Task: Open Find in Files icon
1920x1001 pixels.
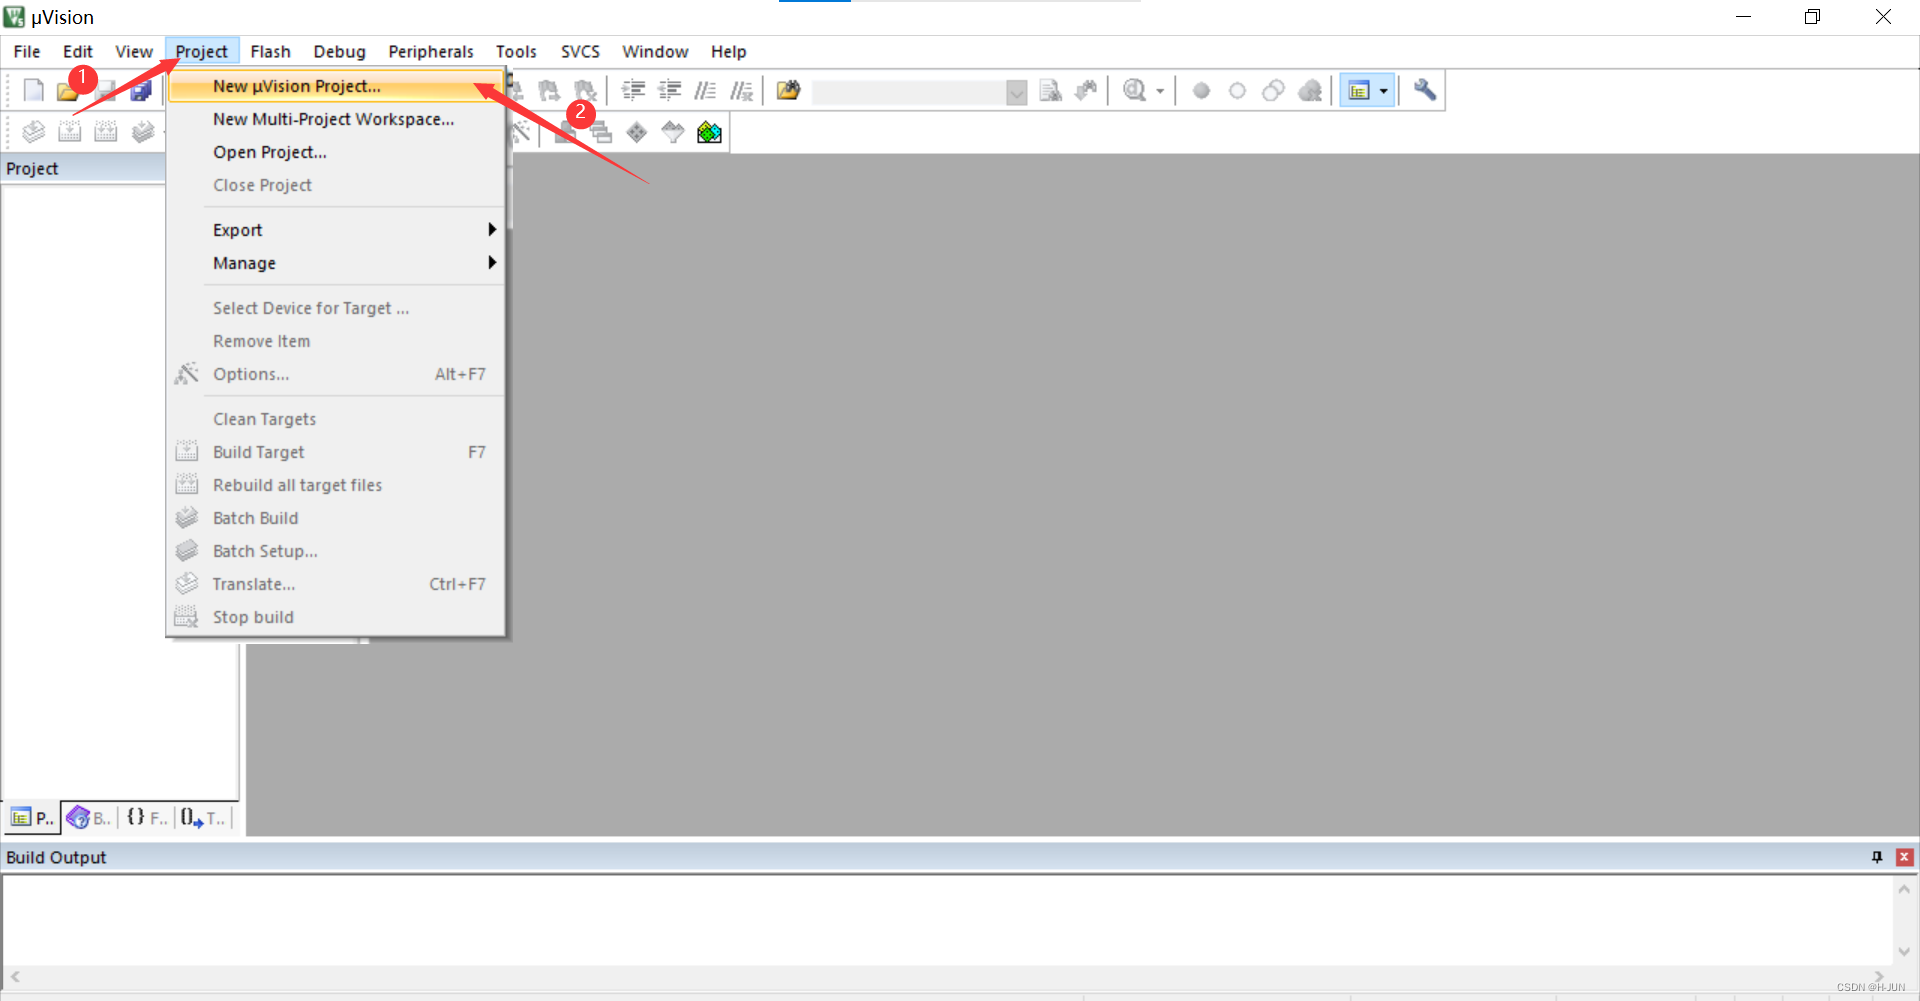Action: click(x=789, y=91)
